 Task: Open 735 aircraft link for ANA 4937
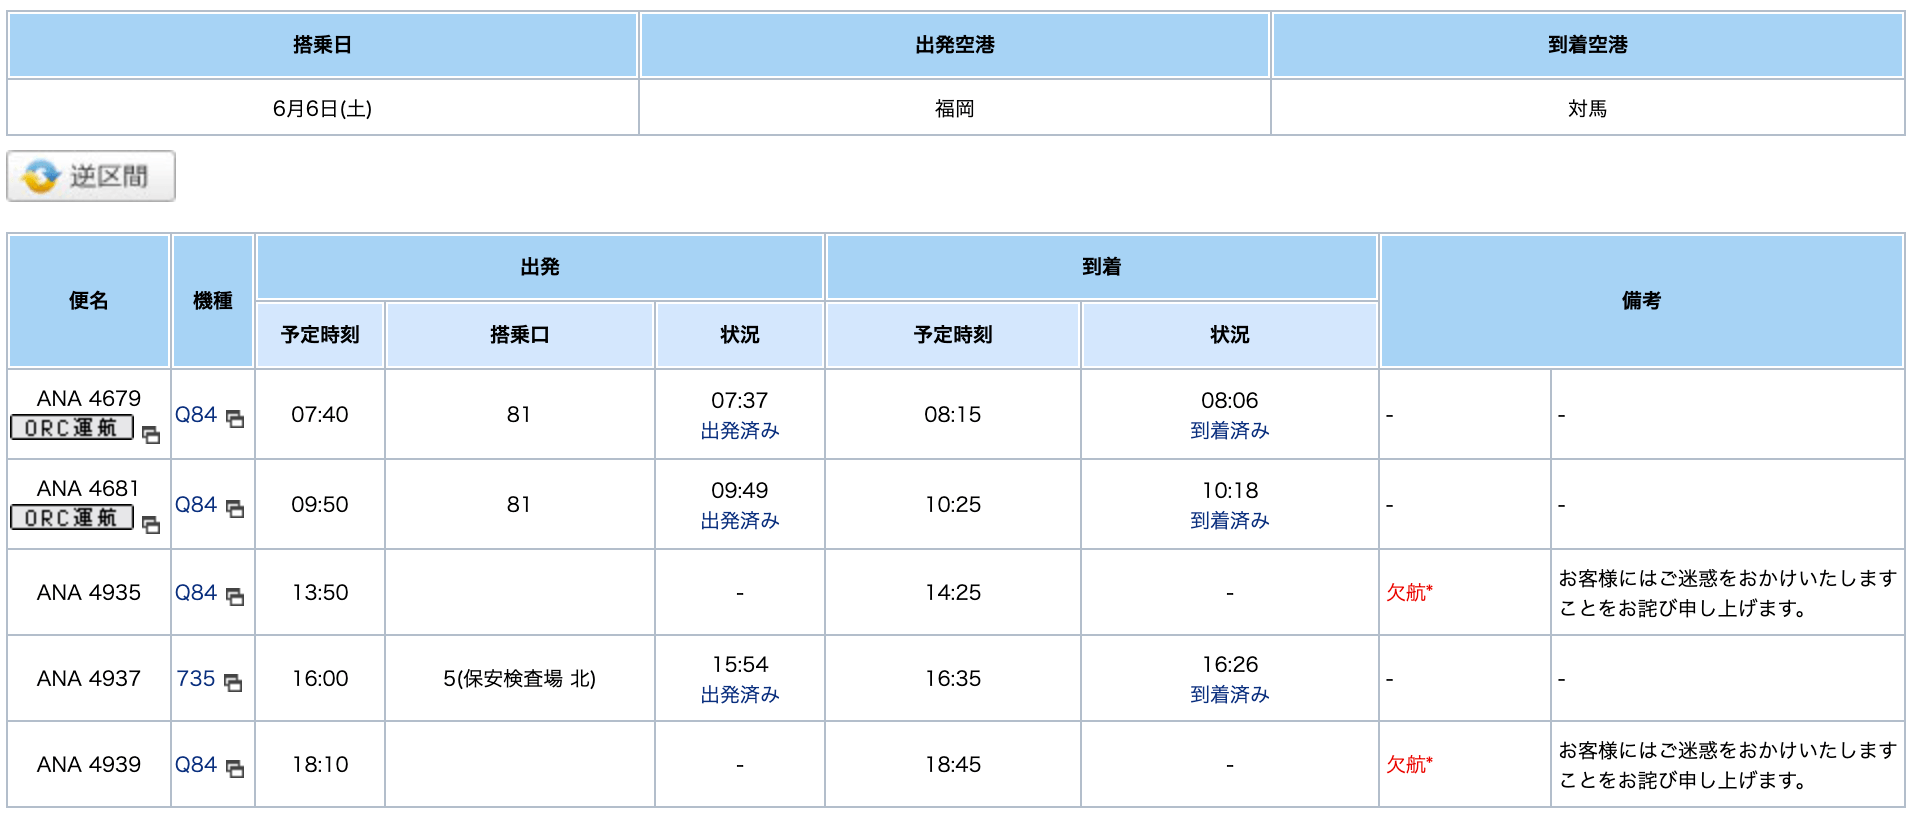coord(196,679)
